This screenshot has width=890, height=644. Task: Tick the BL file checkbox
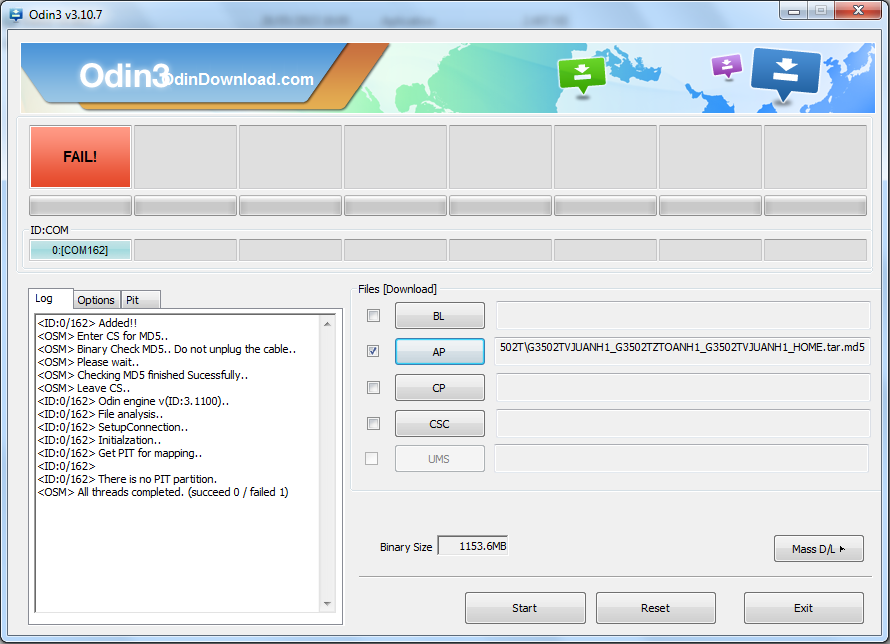click(373, 315)
